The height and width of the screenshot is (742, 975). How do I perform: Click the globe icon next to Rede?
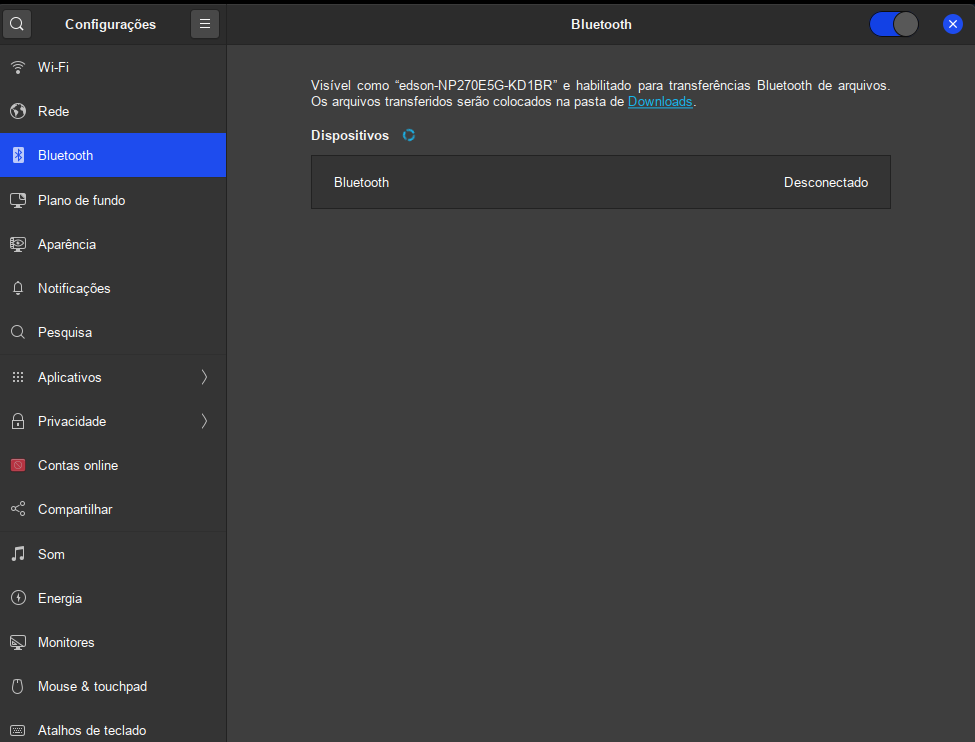18,111
